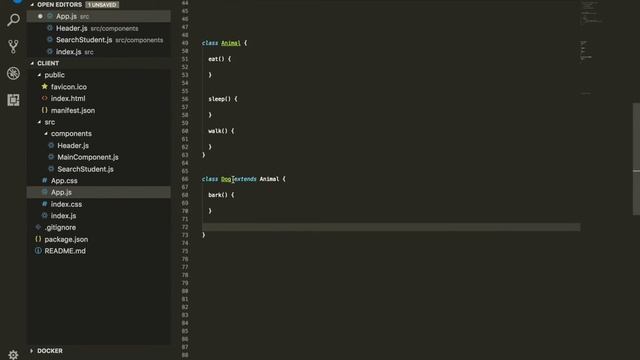Click the Dog class name on line 66
The image size is (640, 360).
pyautogui.click(x=226, y=179)
